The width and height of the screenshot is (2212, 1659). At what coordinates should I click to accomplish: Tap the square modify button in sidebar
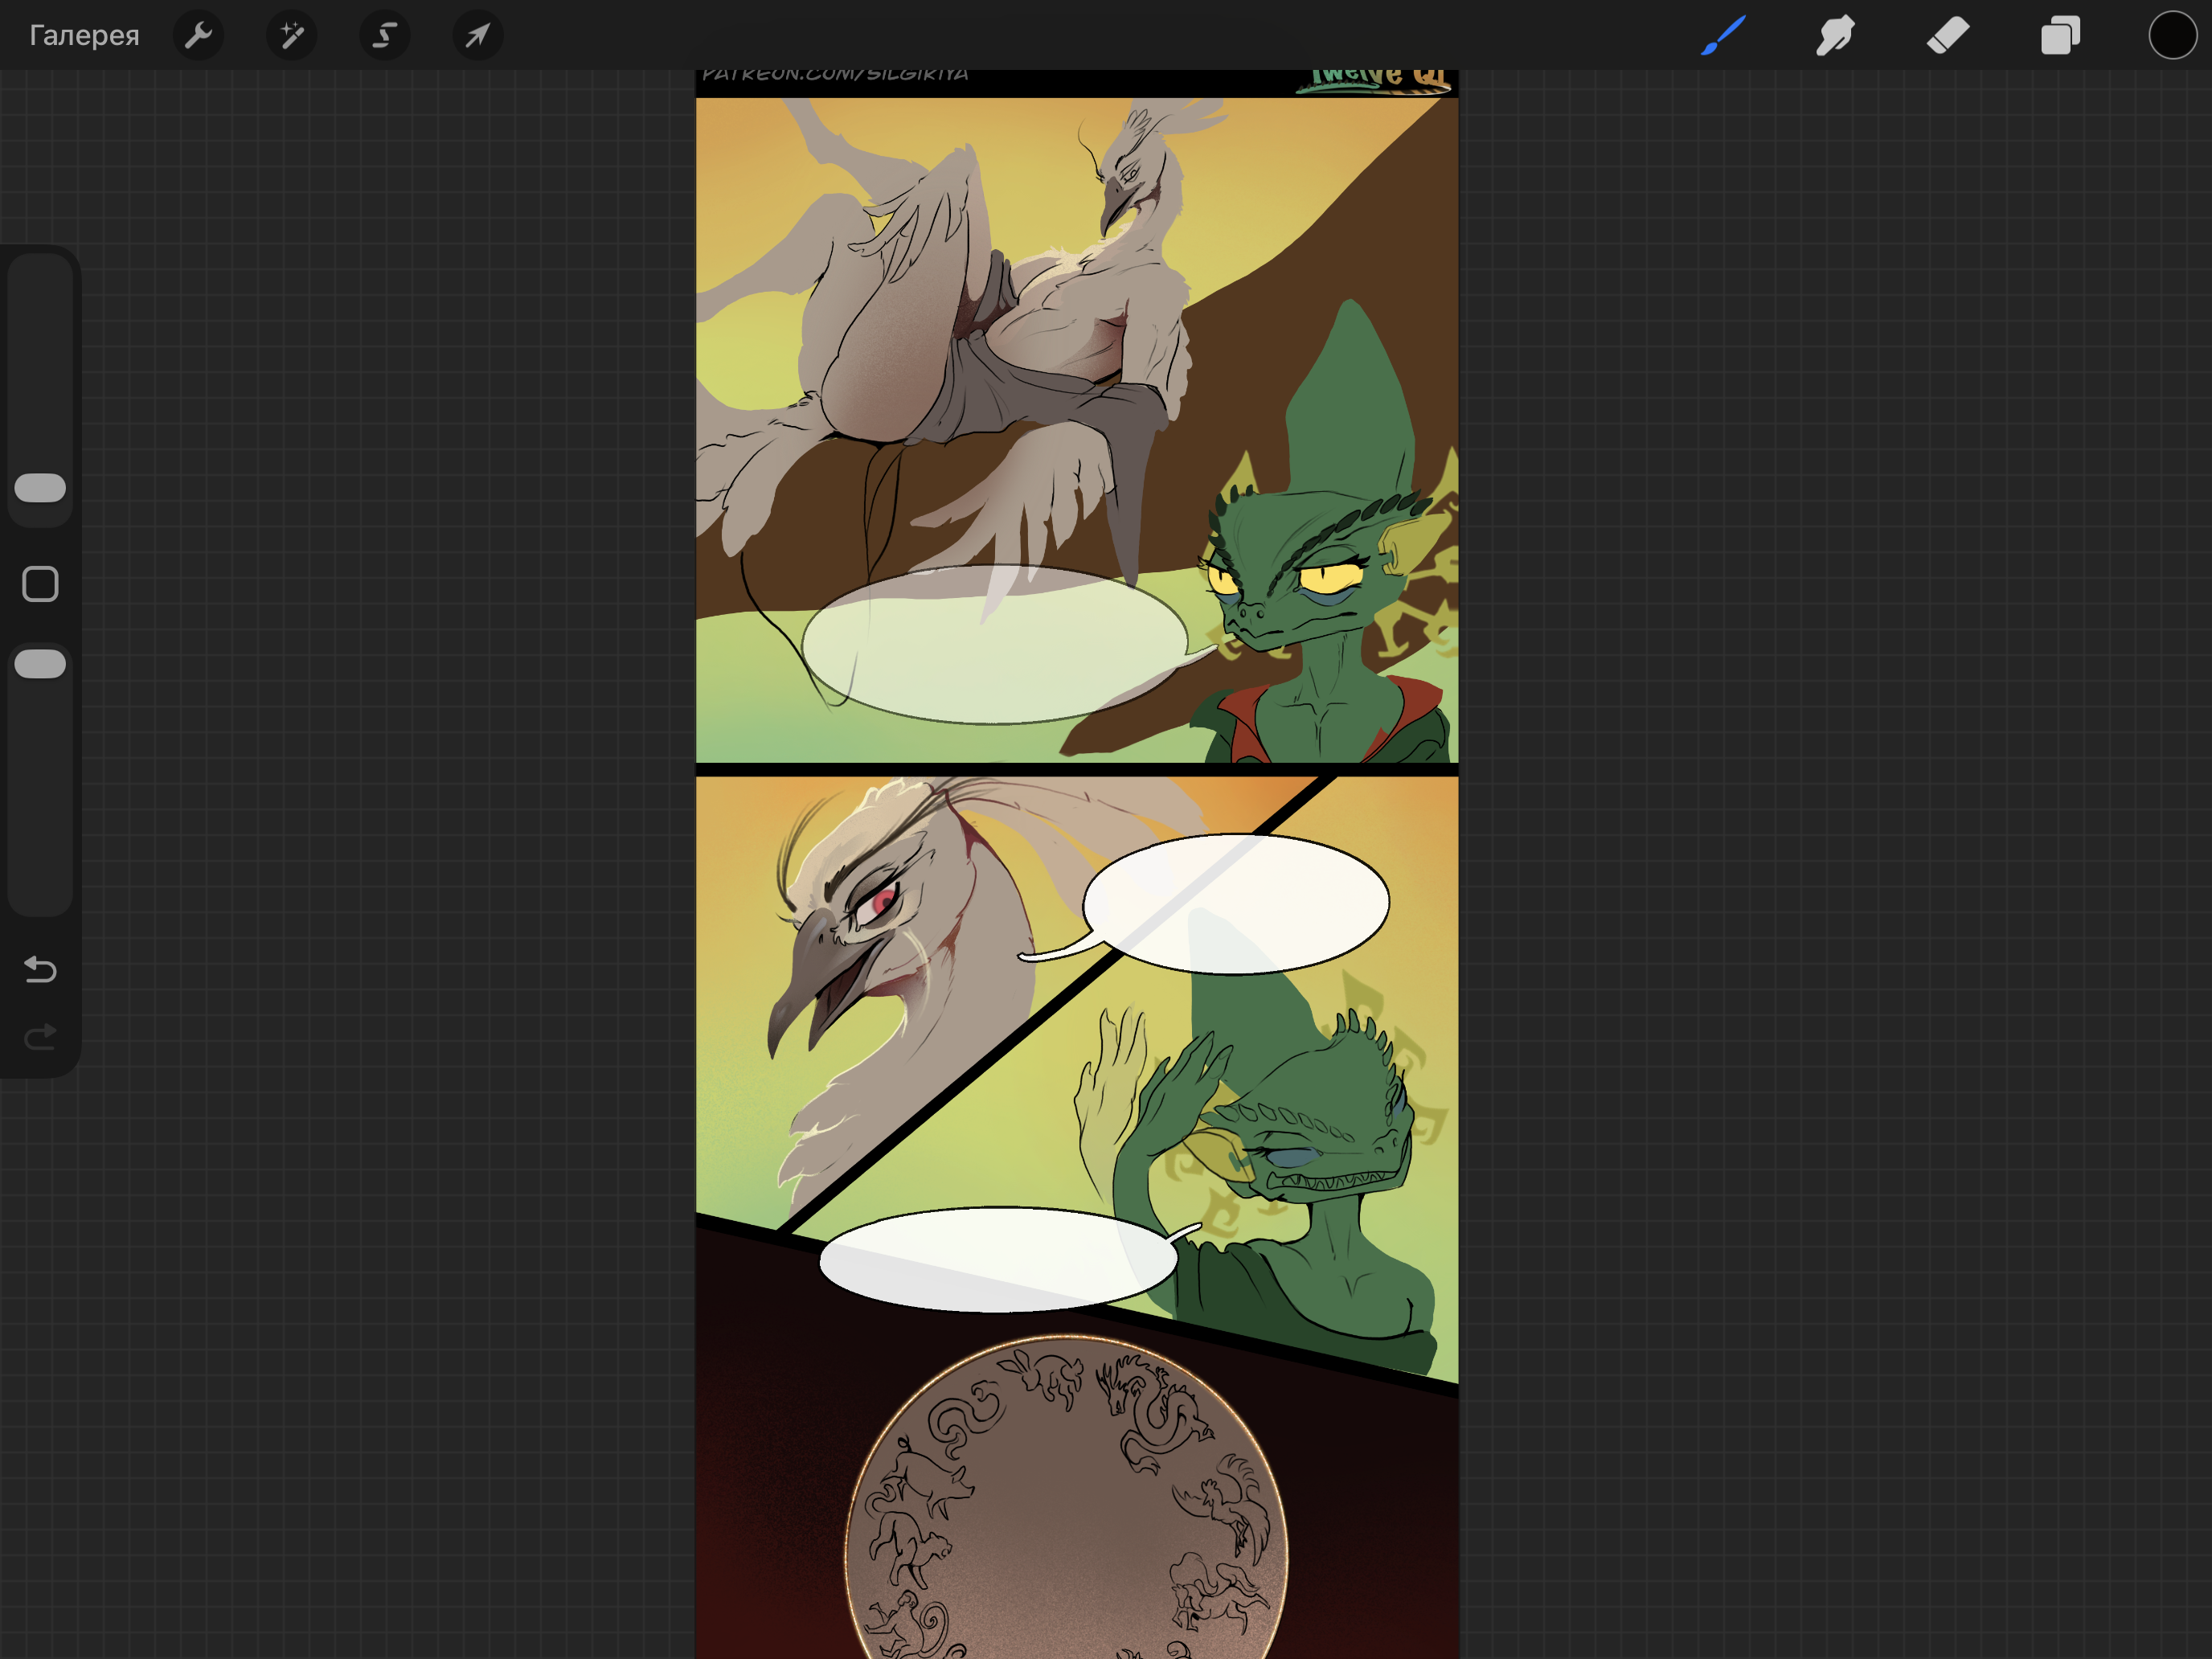coord(40,584)
